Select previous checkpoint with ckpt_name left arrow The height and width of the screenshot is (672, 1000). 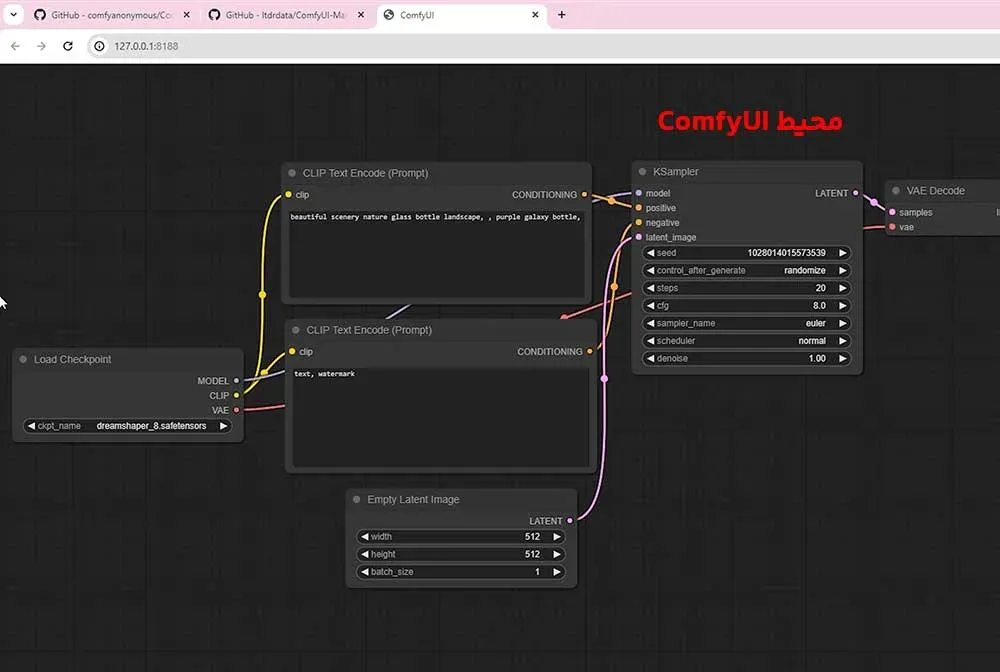click(x=31, y=426)
